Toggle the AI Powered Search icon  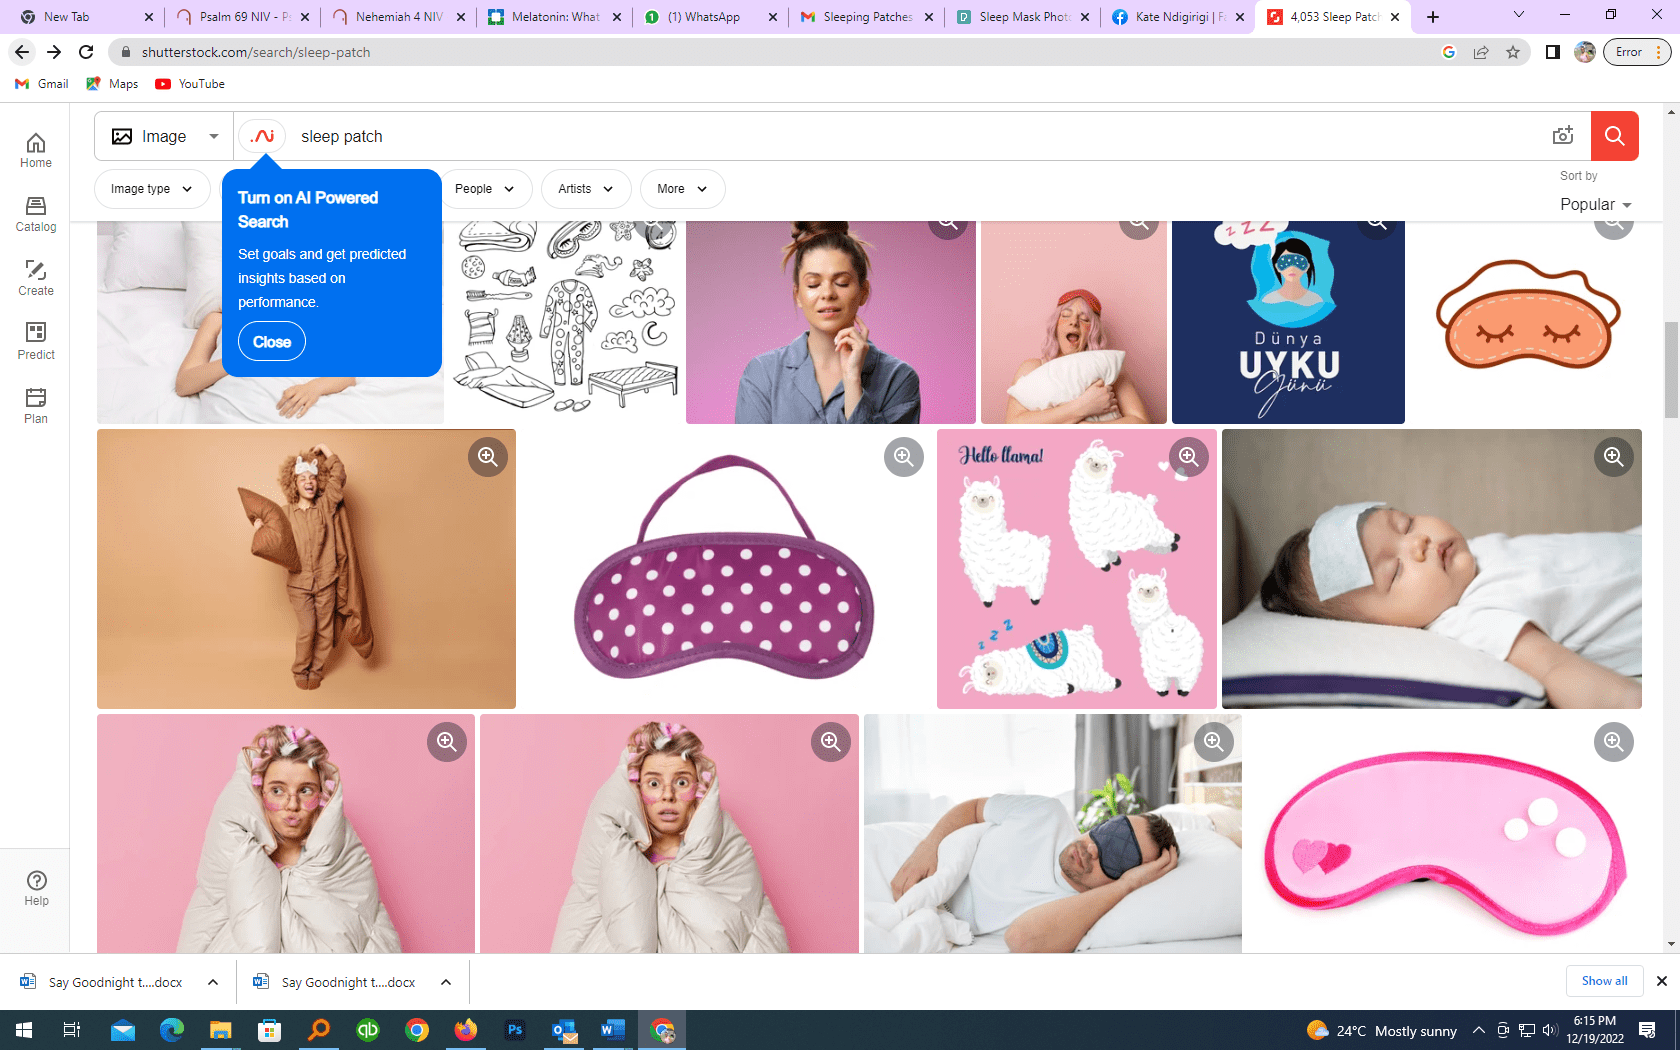tap(263, 136)
